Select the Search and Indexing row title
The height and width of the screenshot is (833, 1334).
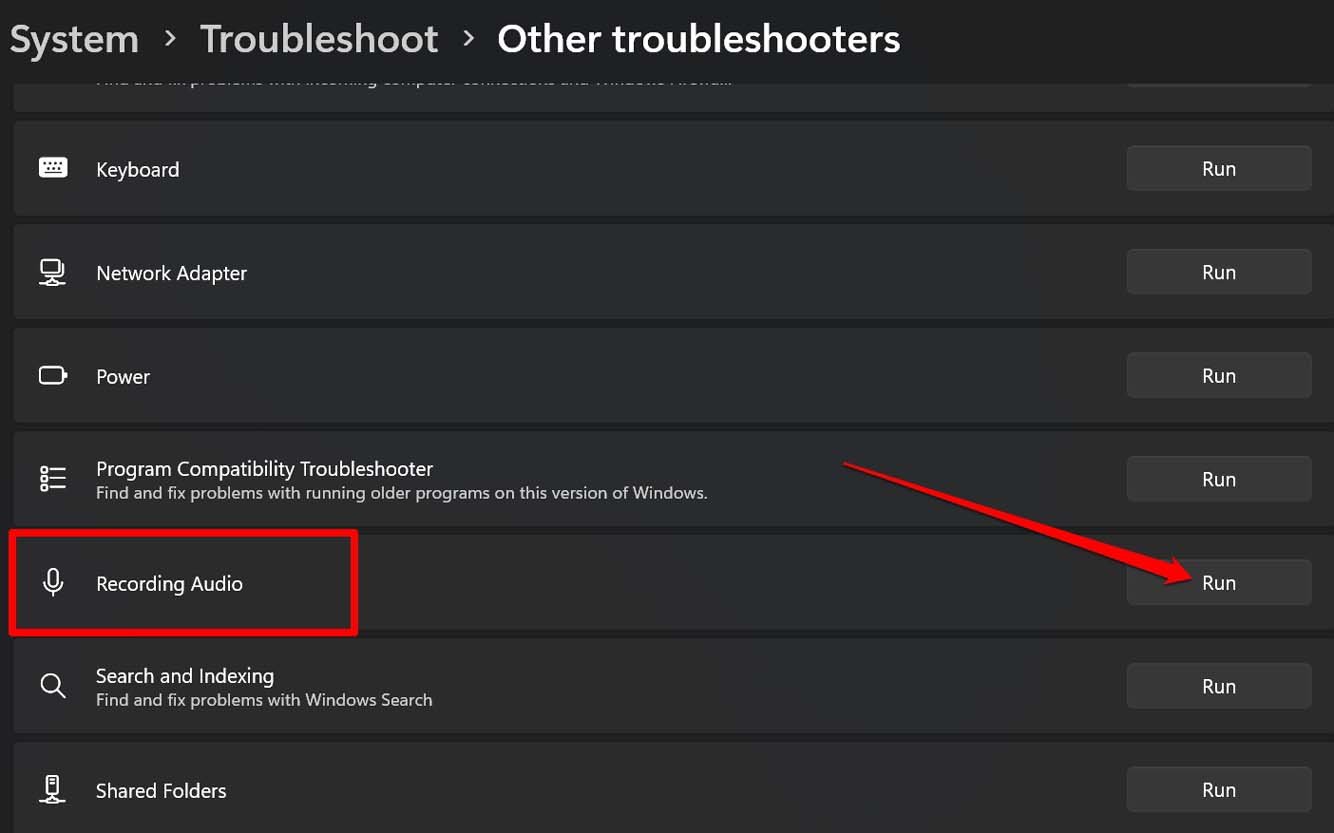pyautogui.click(x=185, y=676)
